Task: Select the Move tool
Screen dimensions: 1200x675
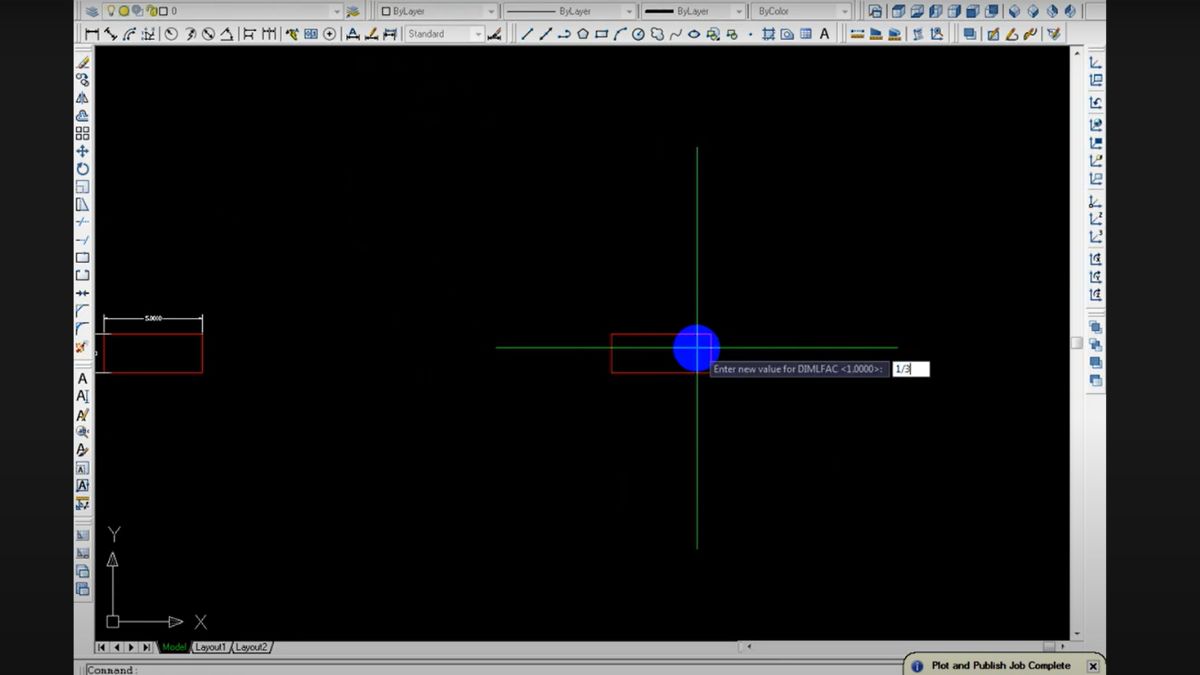Action: pos(83,151)
